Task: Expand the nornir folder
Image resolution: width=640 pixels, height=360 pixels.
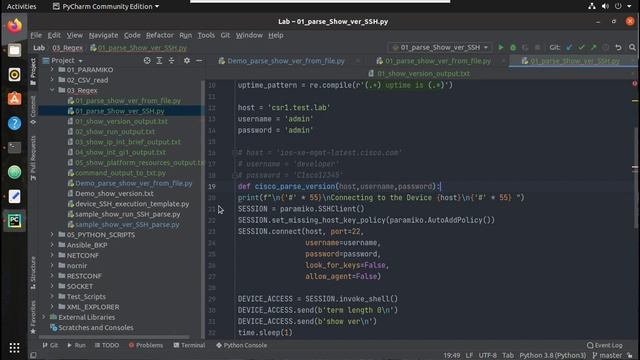Action: pyautogui.click(x=52, y=265)
